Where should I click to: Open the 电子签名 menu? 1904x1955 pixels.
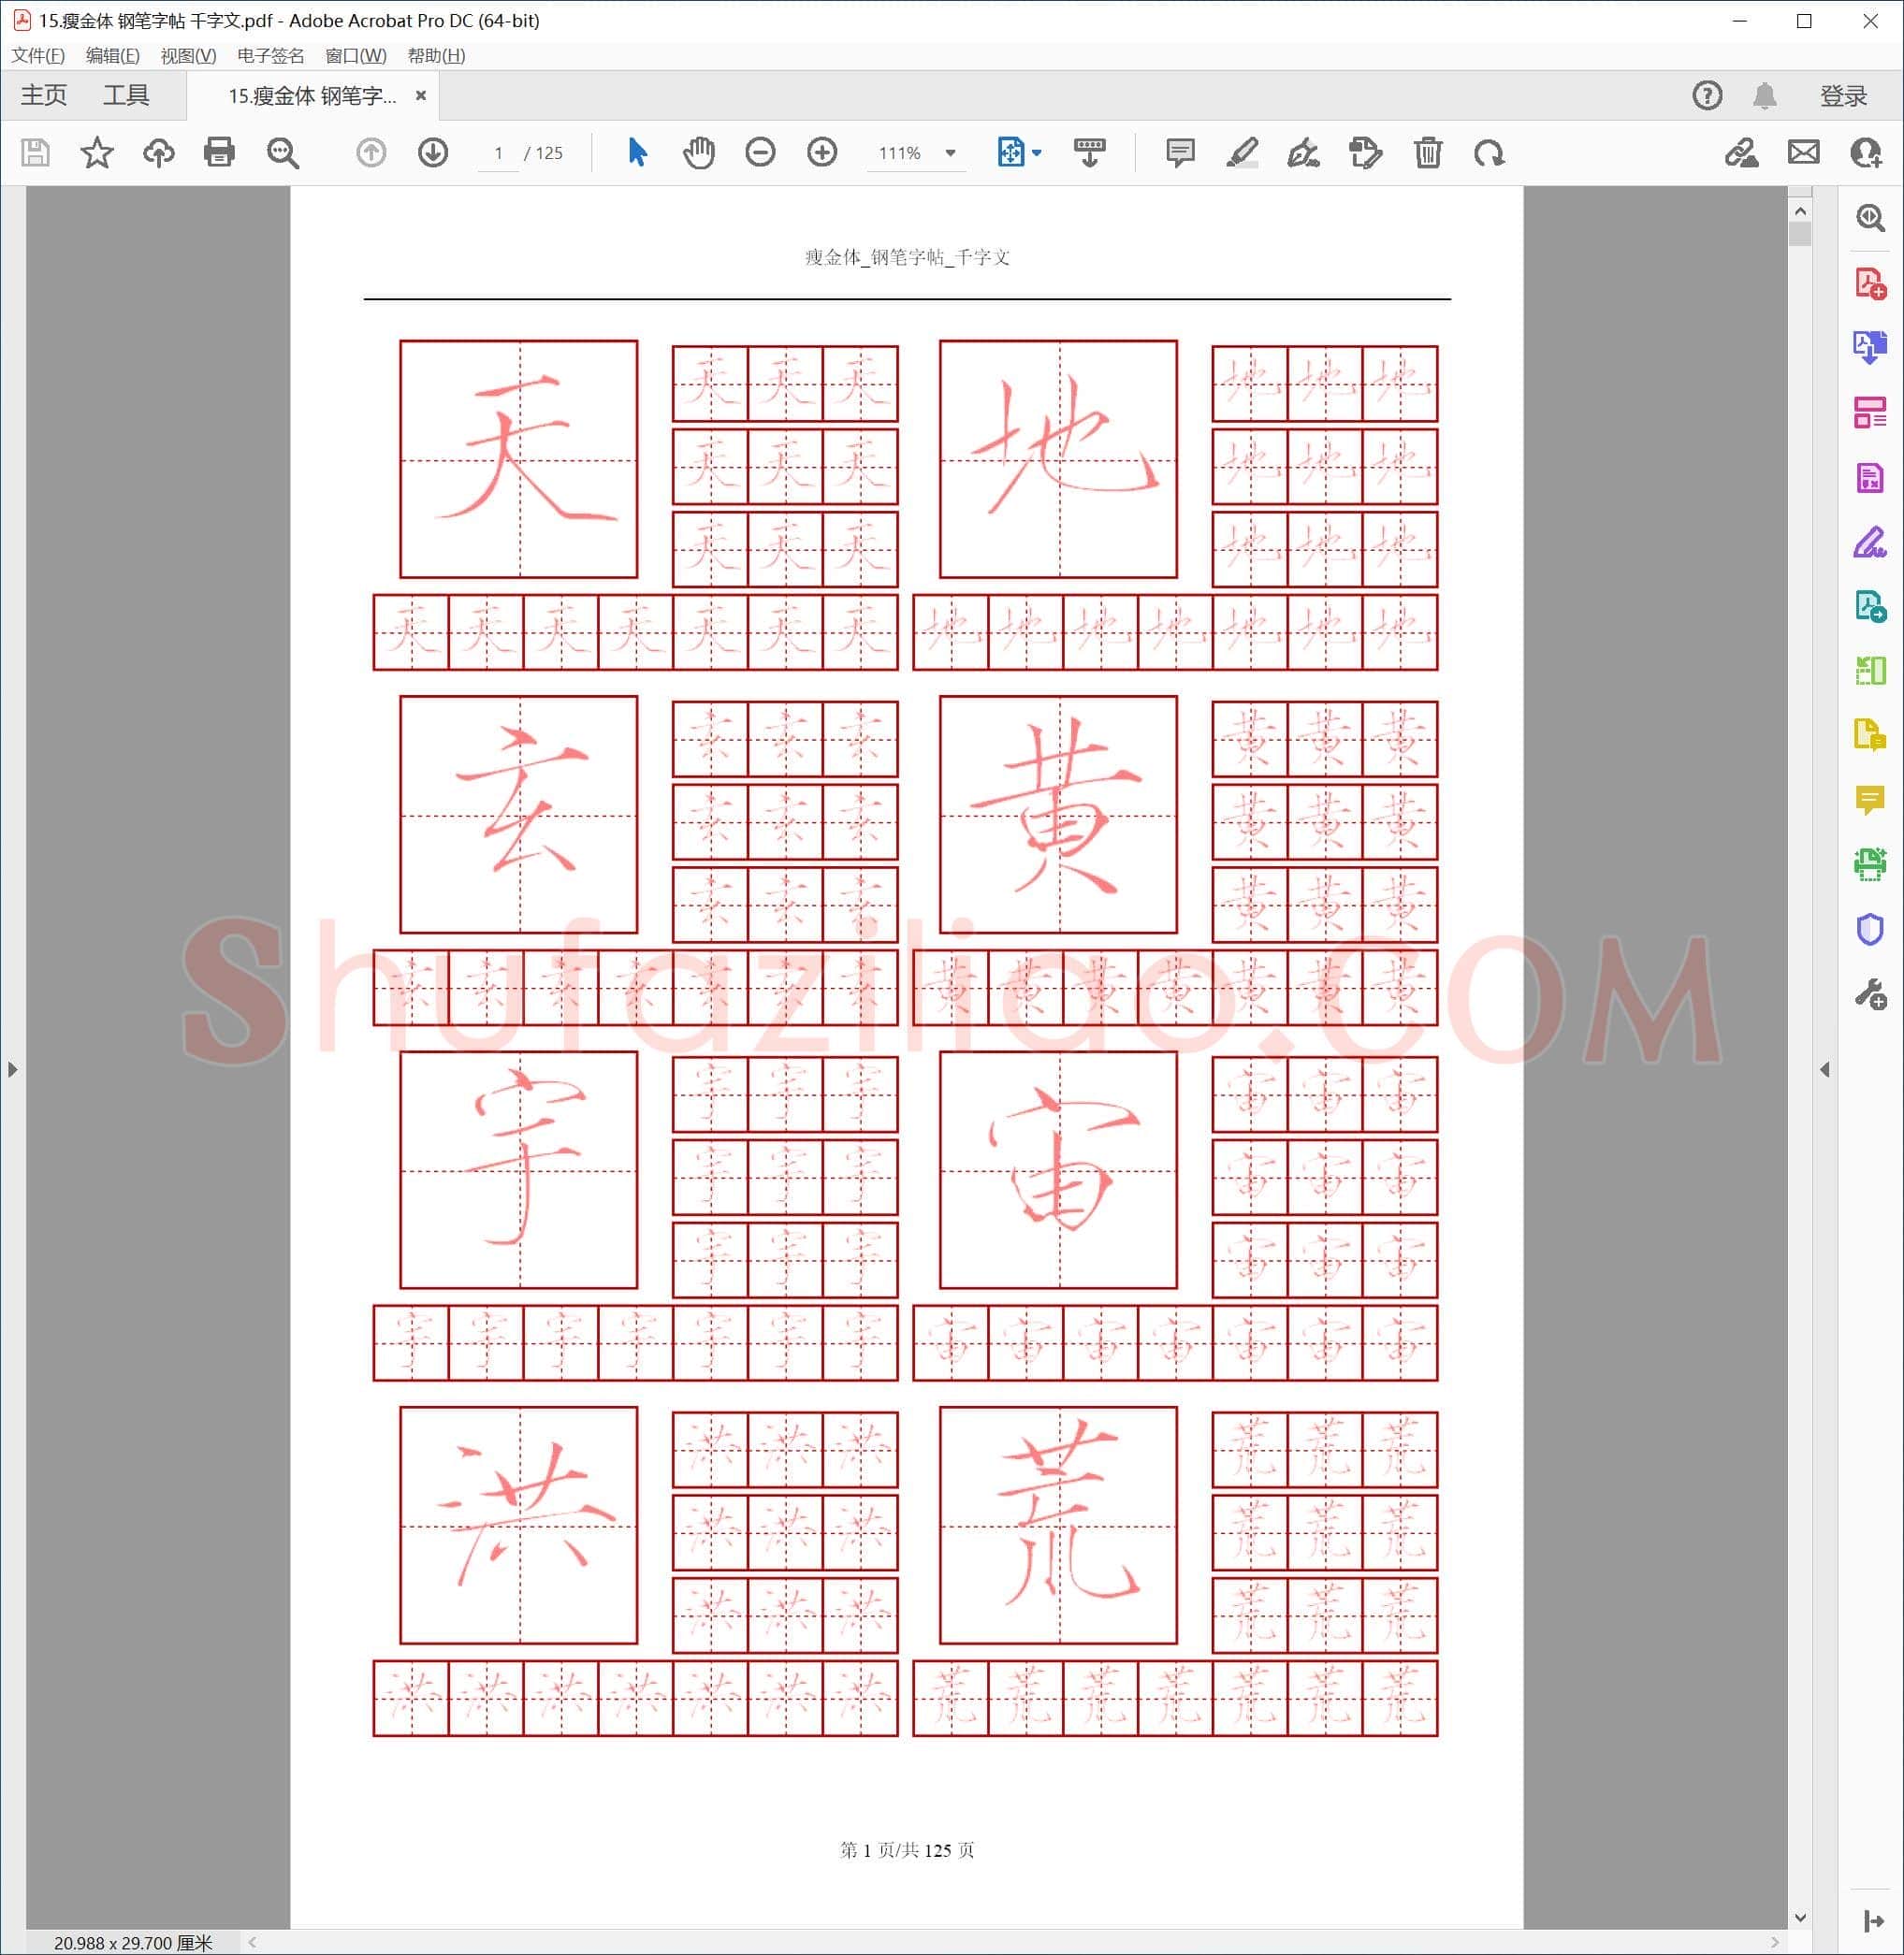tap(270, 56)
